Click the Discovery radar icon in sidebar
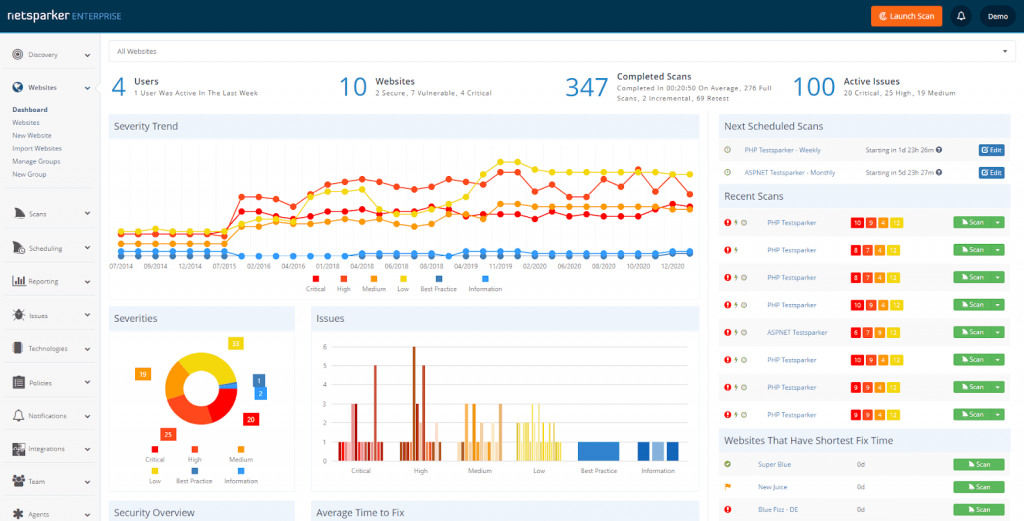 tap(18, 54)
